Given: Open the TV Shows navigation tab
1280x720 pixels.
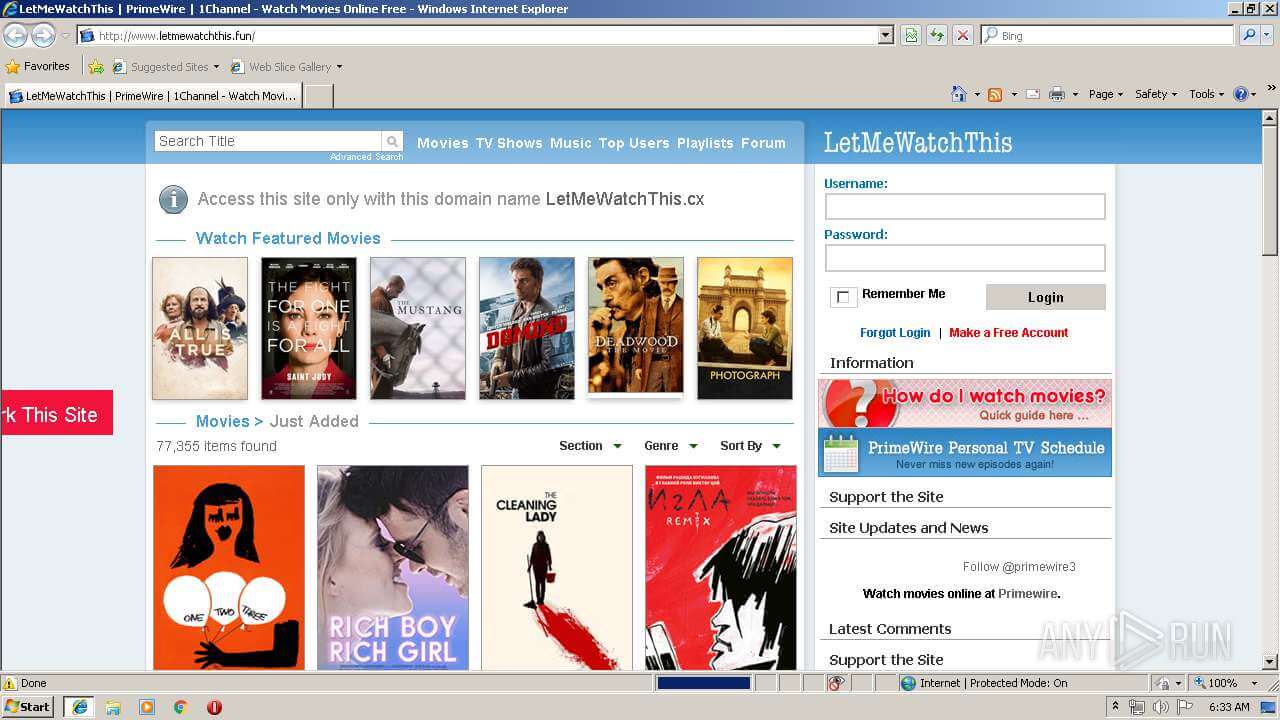Looking at the screenshot, I should click(x=508, y=143).
